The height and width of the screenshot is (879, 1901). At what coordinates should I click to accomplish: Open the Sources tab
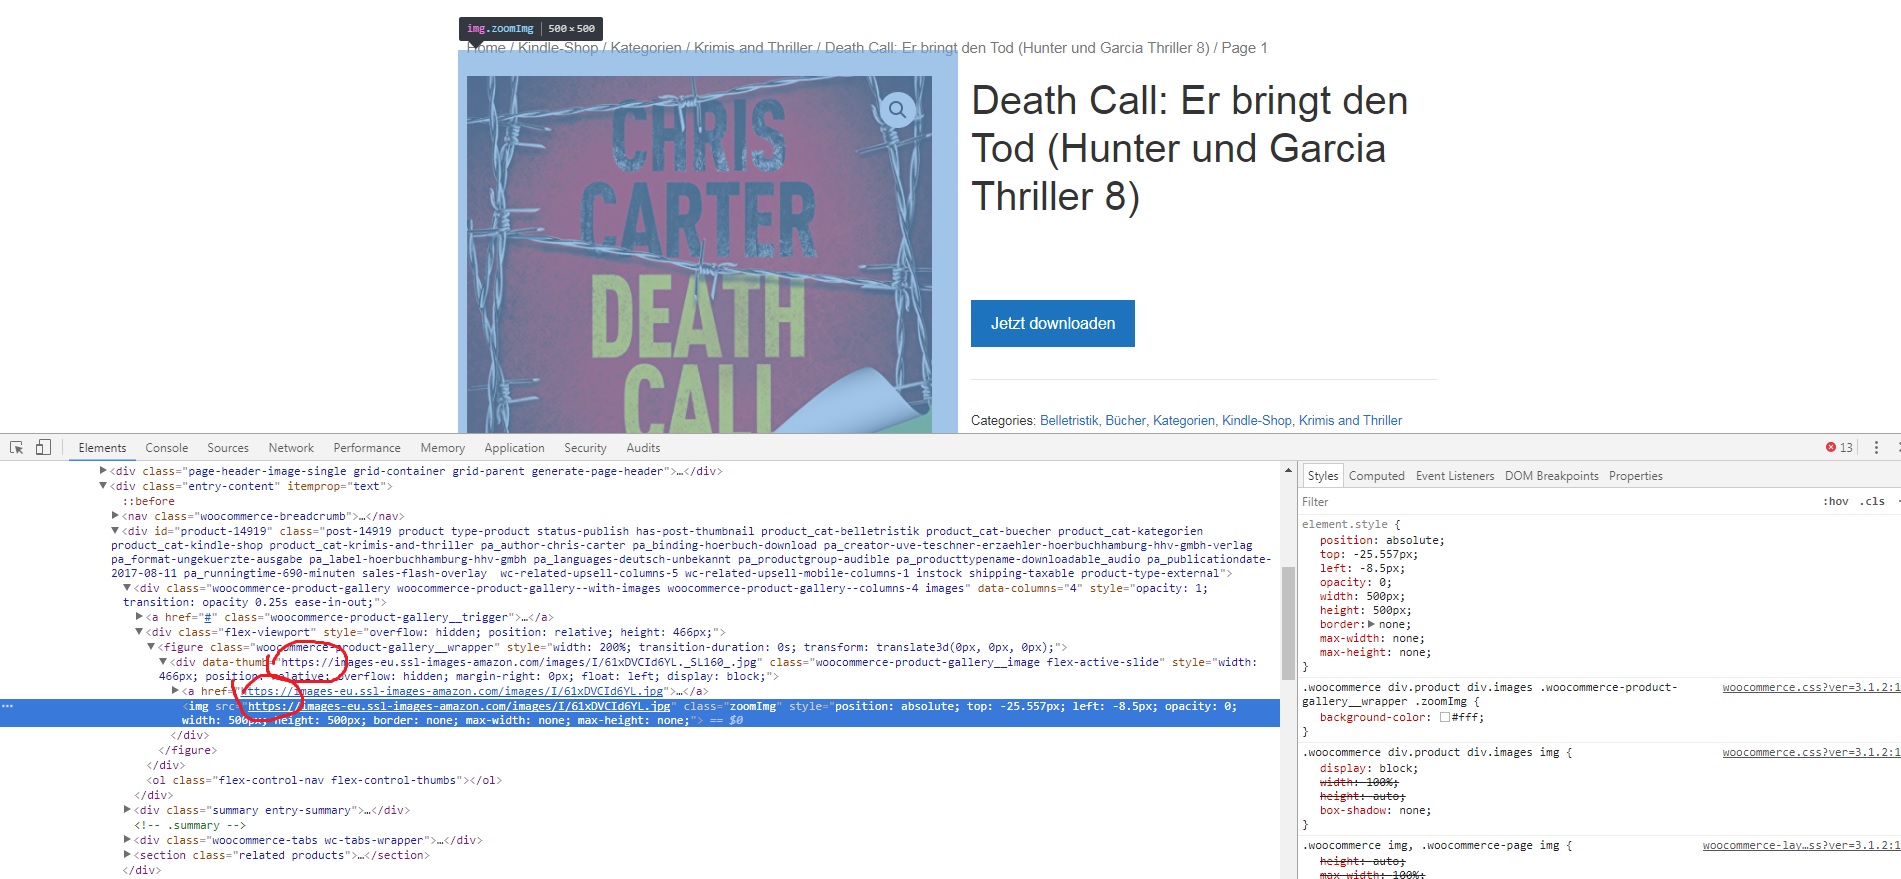pos(228,448)
